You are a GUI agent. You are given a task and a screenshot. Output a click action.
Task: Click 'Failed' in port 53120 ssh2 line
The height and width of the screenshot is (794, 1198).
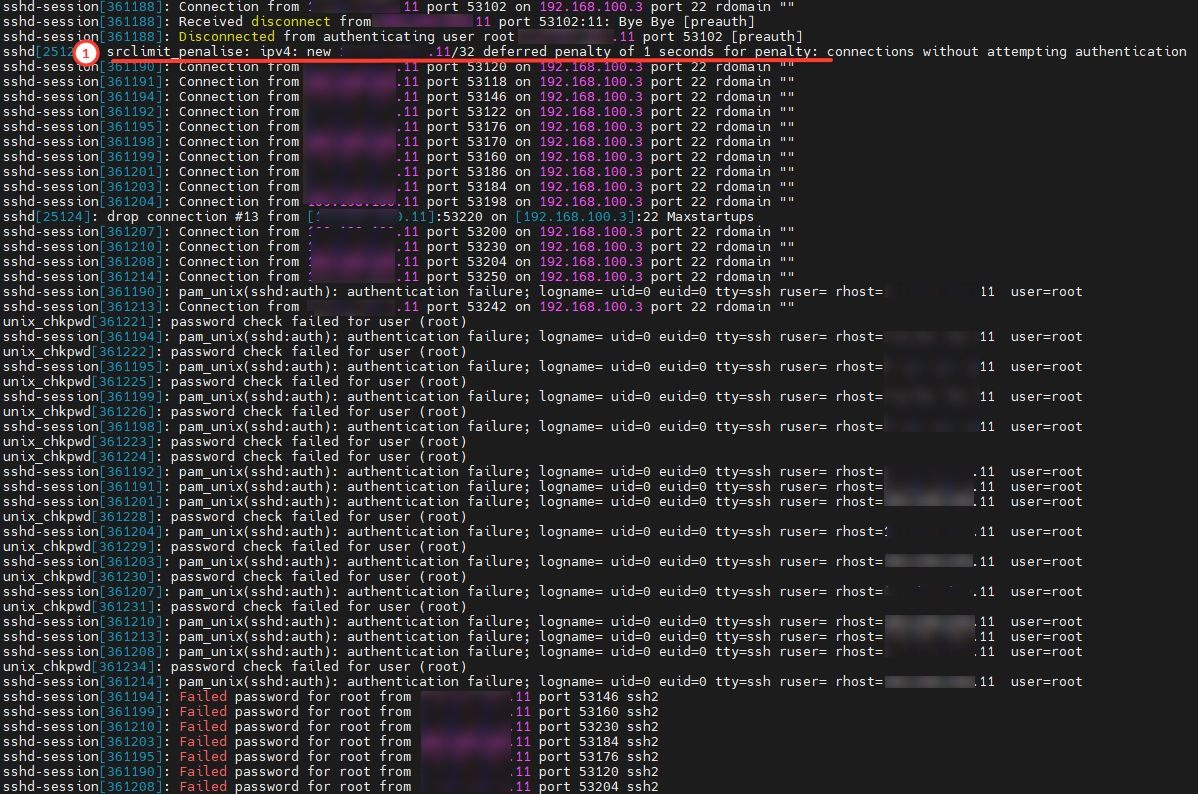pyautogui.click(x=202, y=771)
